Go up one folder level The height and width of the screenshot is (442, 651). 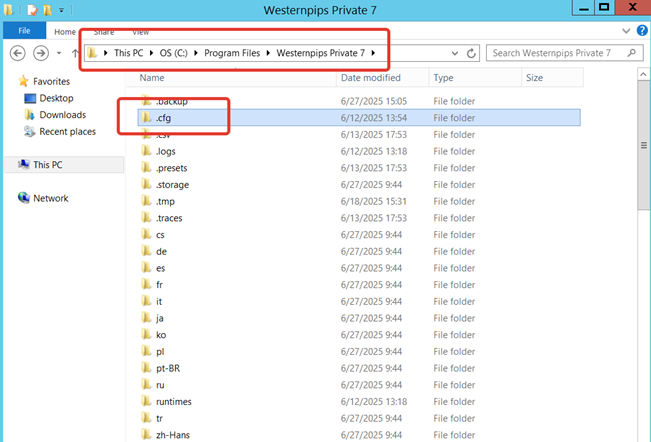coord(75,53)
